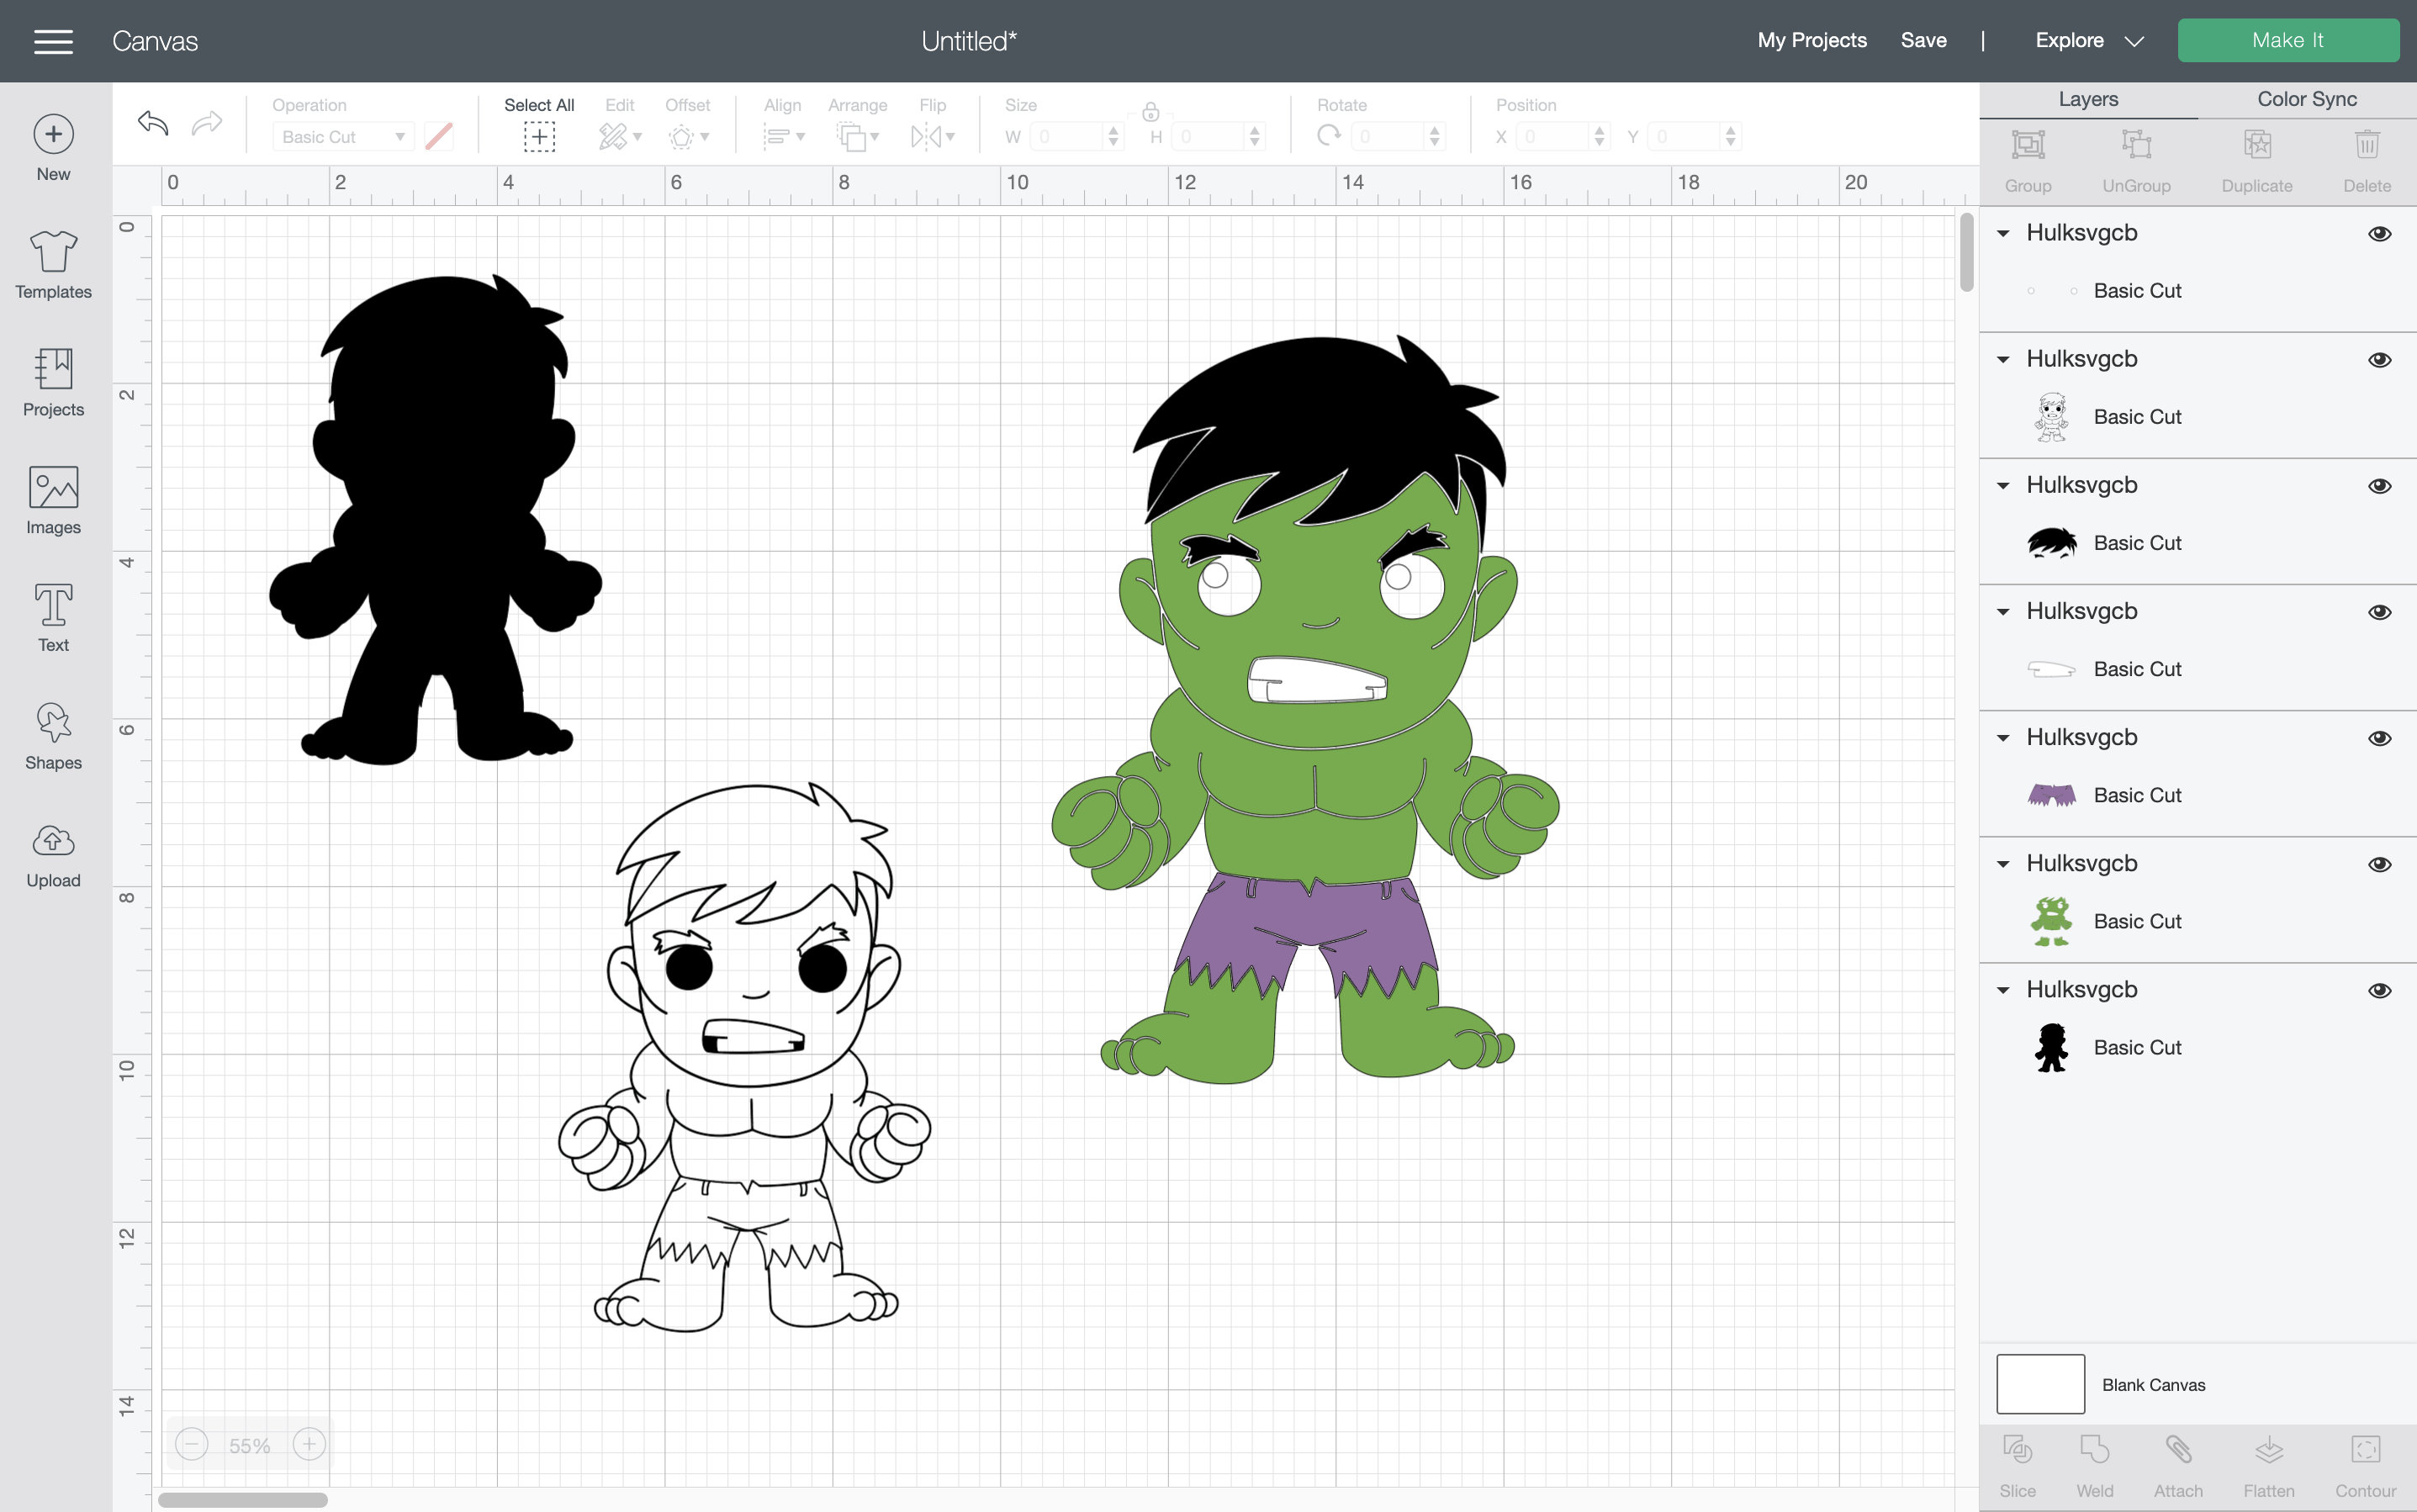Open the Upload panel
The width and height of the screenshot is (2417, 1512).
coord(53,856)
